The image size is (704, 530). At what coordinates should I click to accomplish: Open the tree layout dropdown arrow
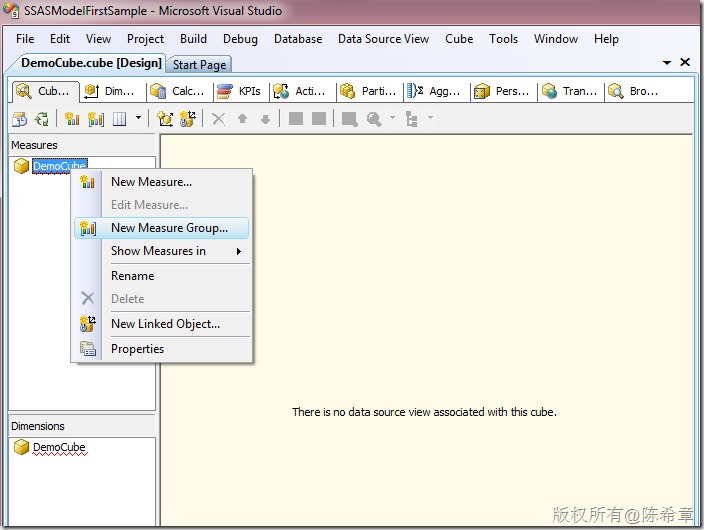(x=430, y=118)
